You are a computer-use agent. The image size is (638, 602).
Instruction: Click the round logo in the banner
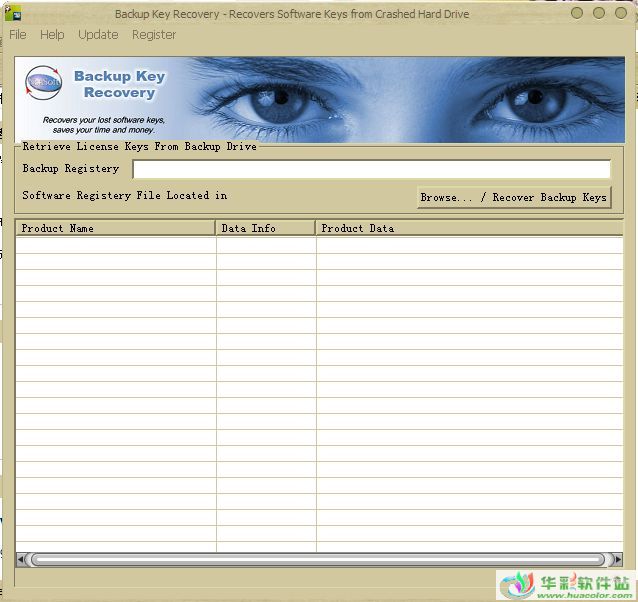click(43, 83)
